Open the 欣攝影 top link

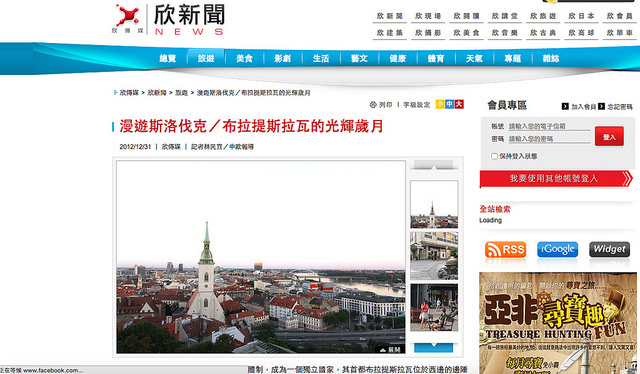[428, 33]
